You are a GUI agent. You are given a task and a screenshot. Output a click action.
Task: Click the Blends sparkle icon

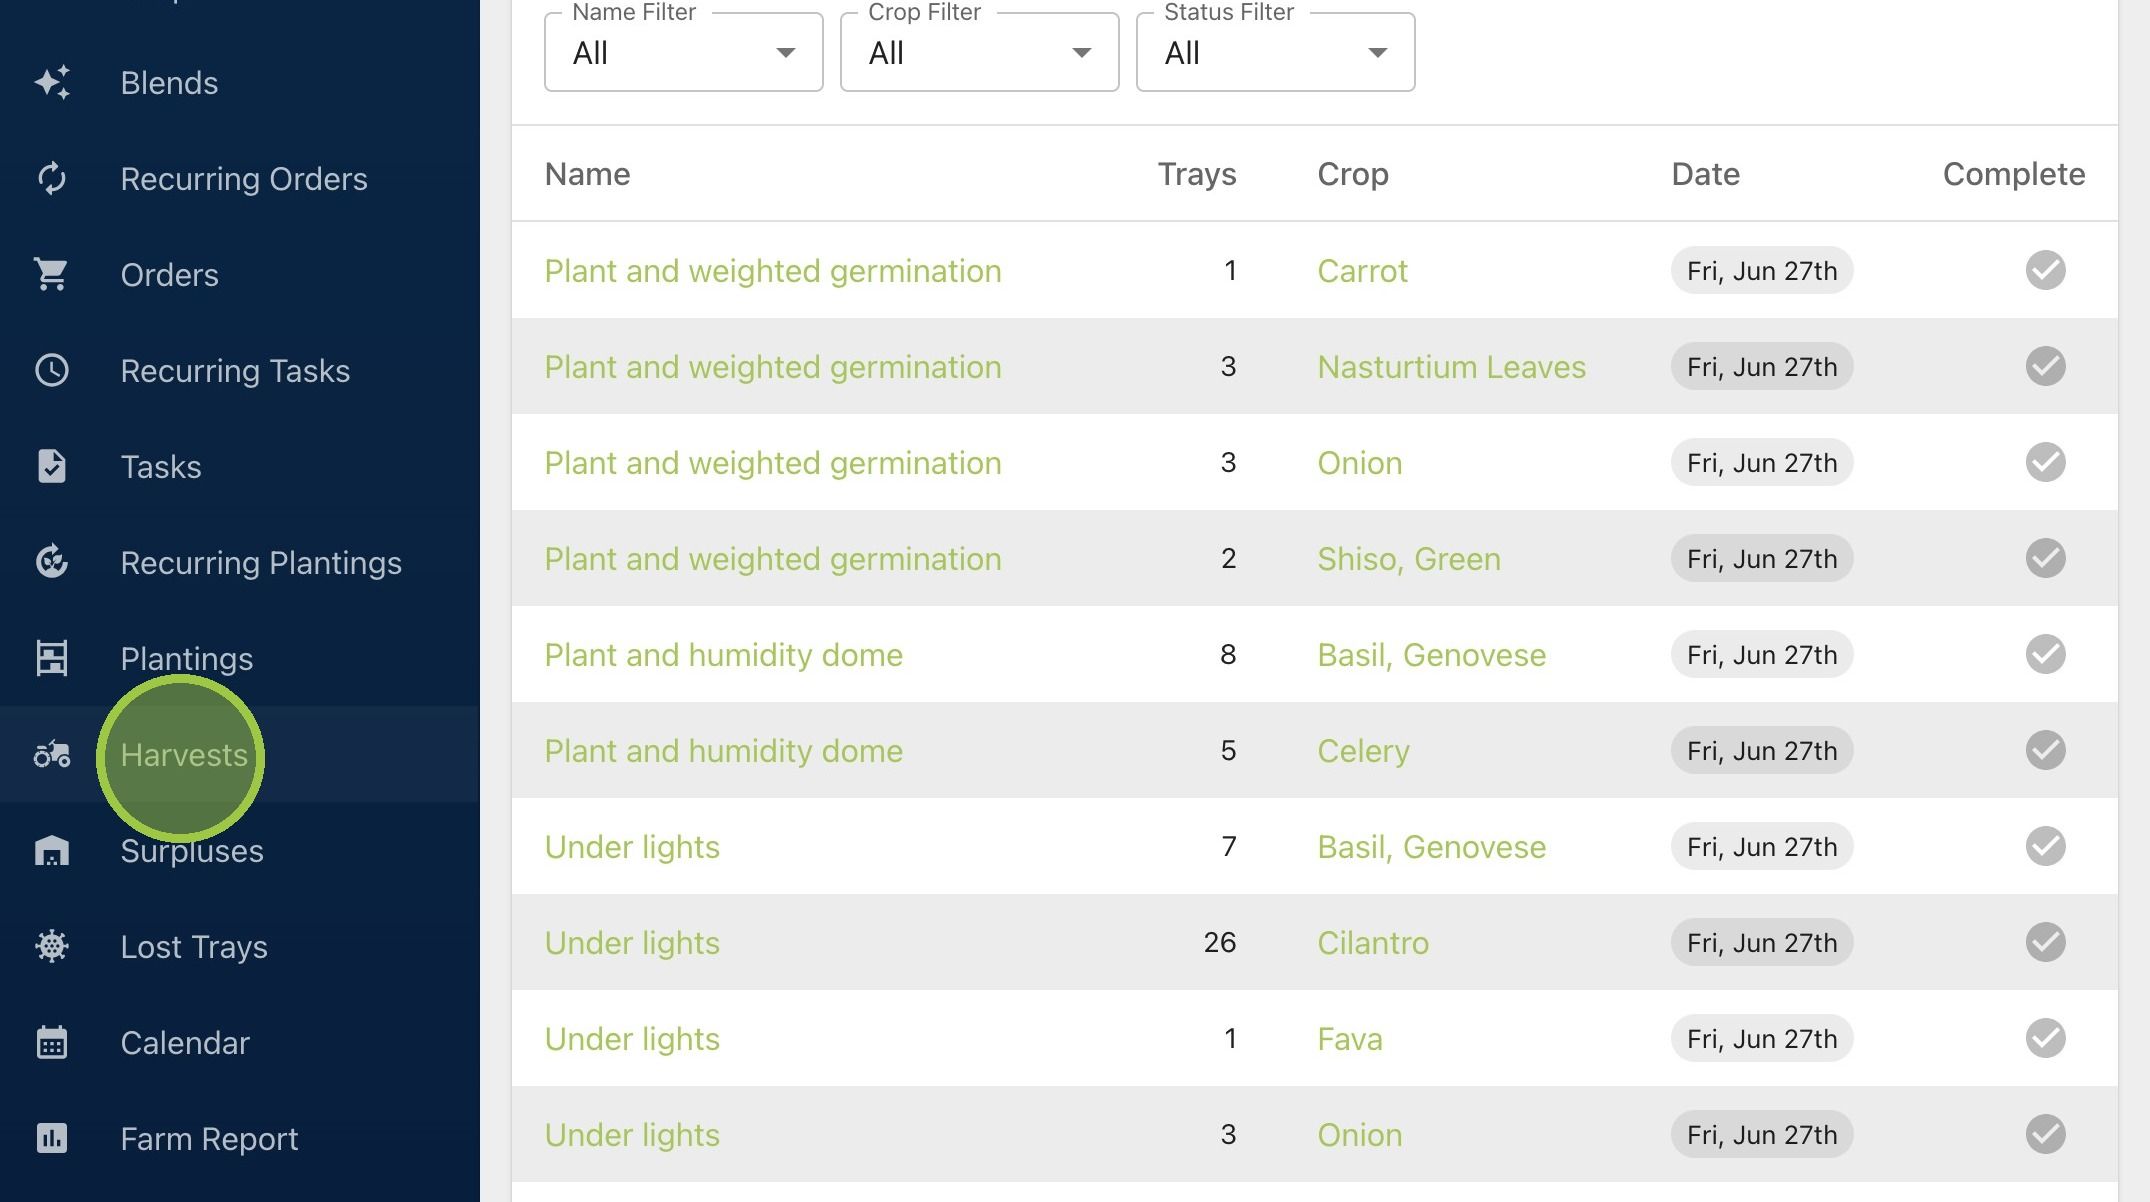point(52,83)
